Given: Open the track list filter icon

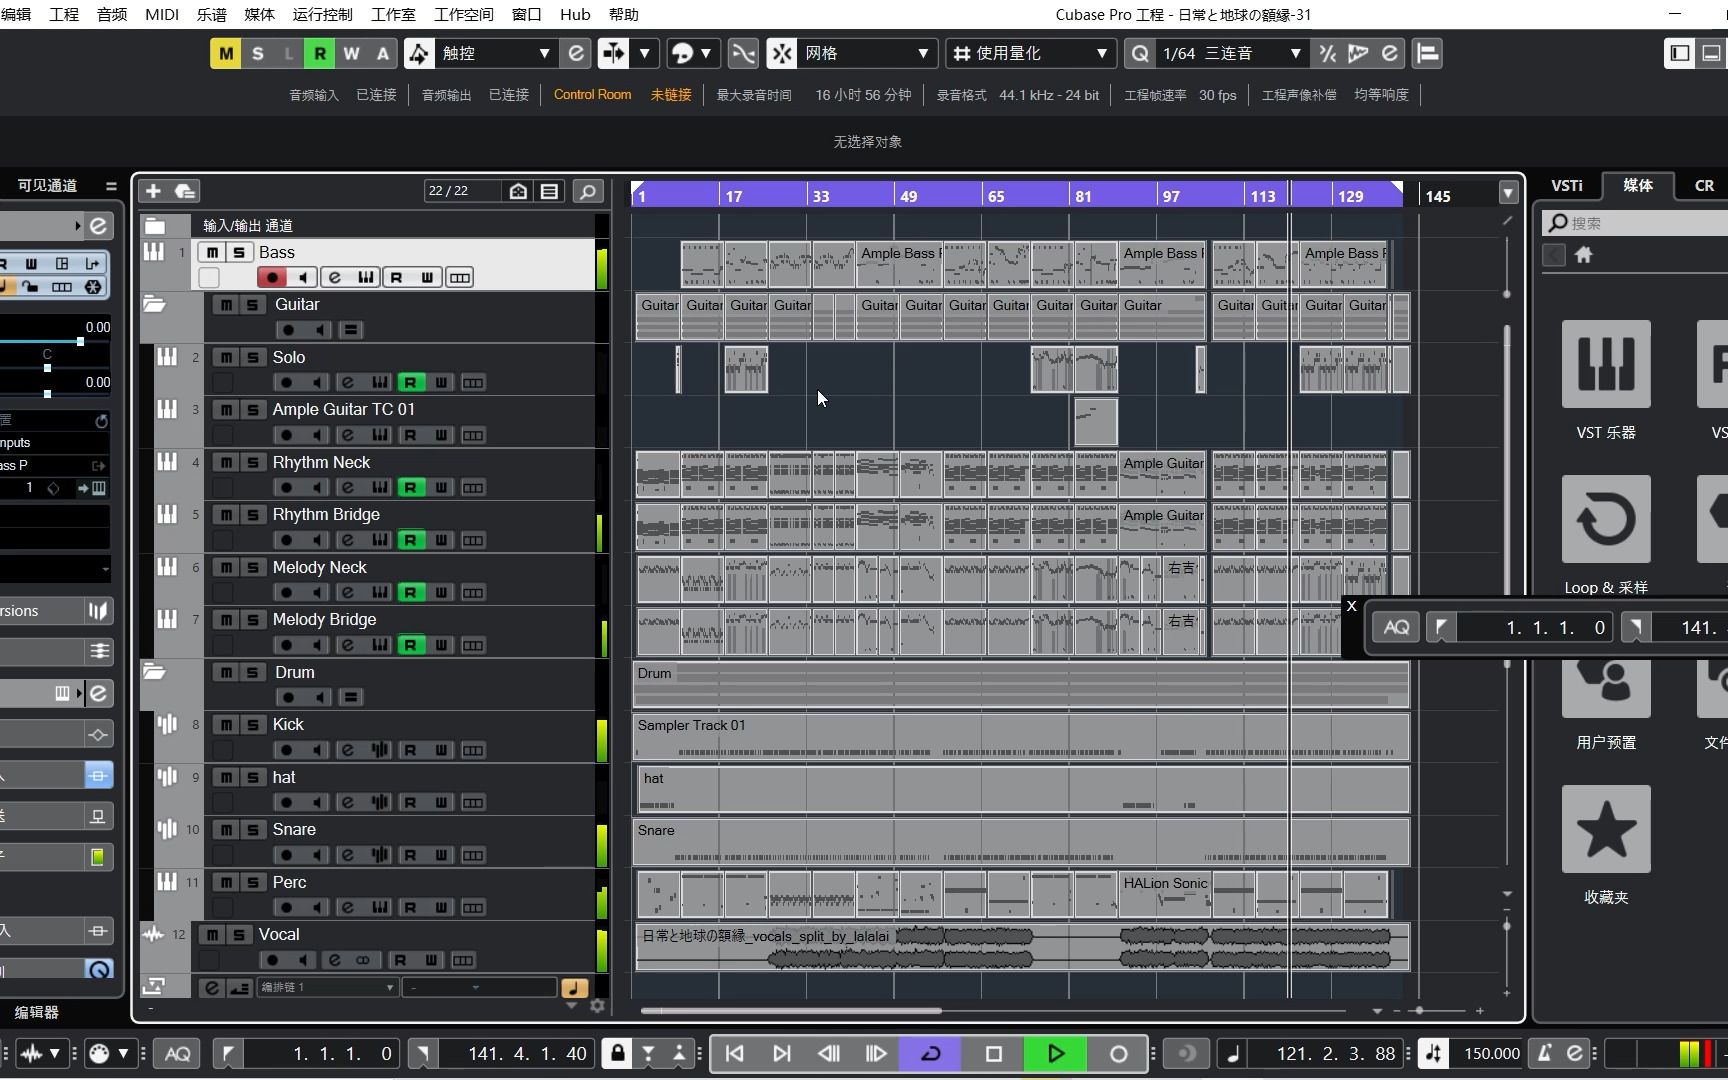Looking at the screenshot, I should click(x=549, y=191).
